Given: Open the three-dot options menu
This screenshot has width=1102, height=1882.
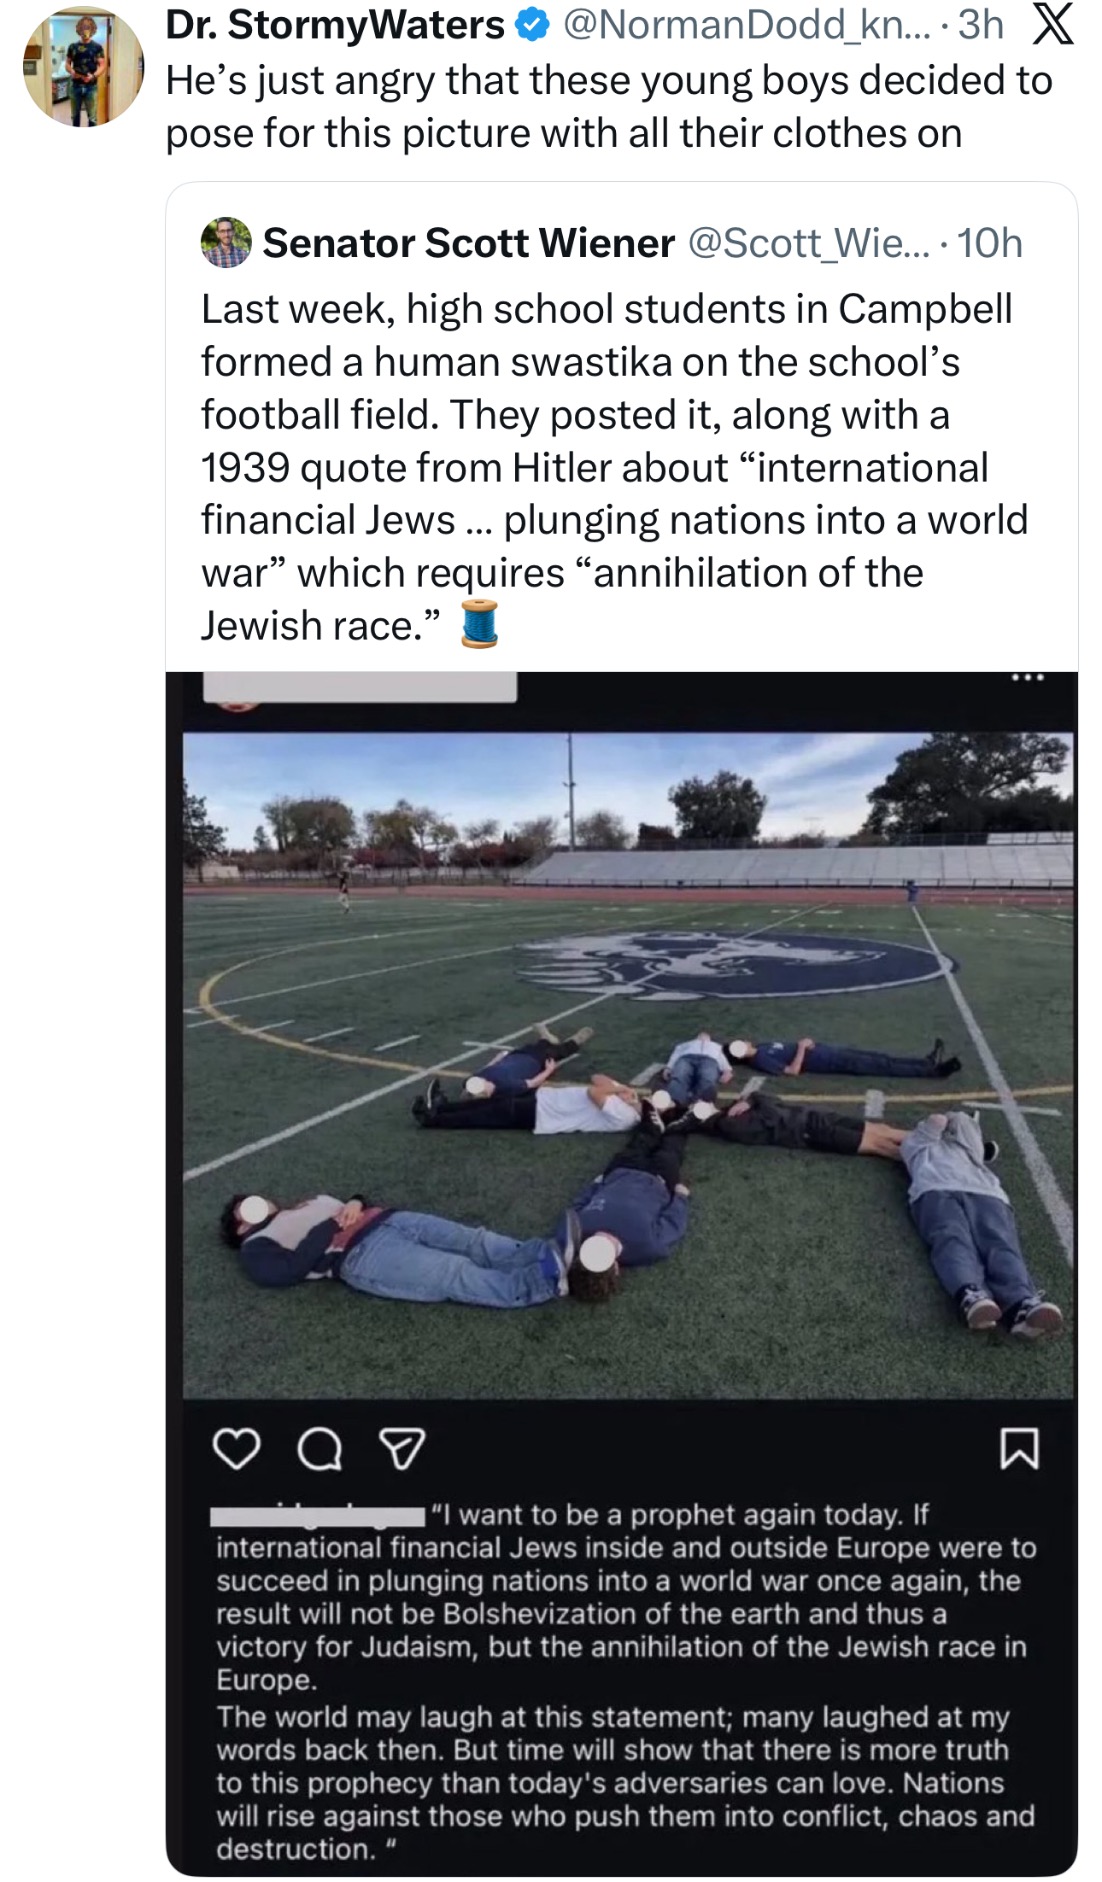Looking at the screenshot, I should coord(1027,678).
